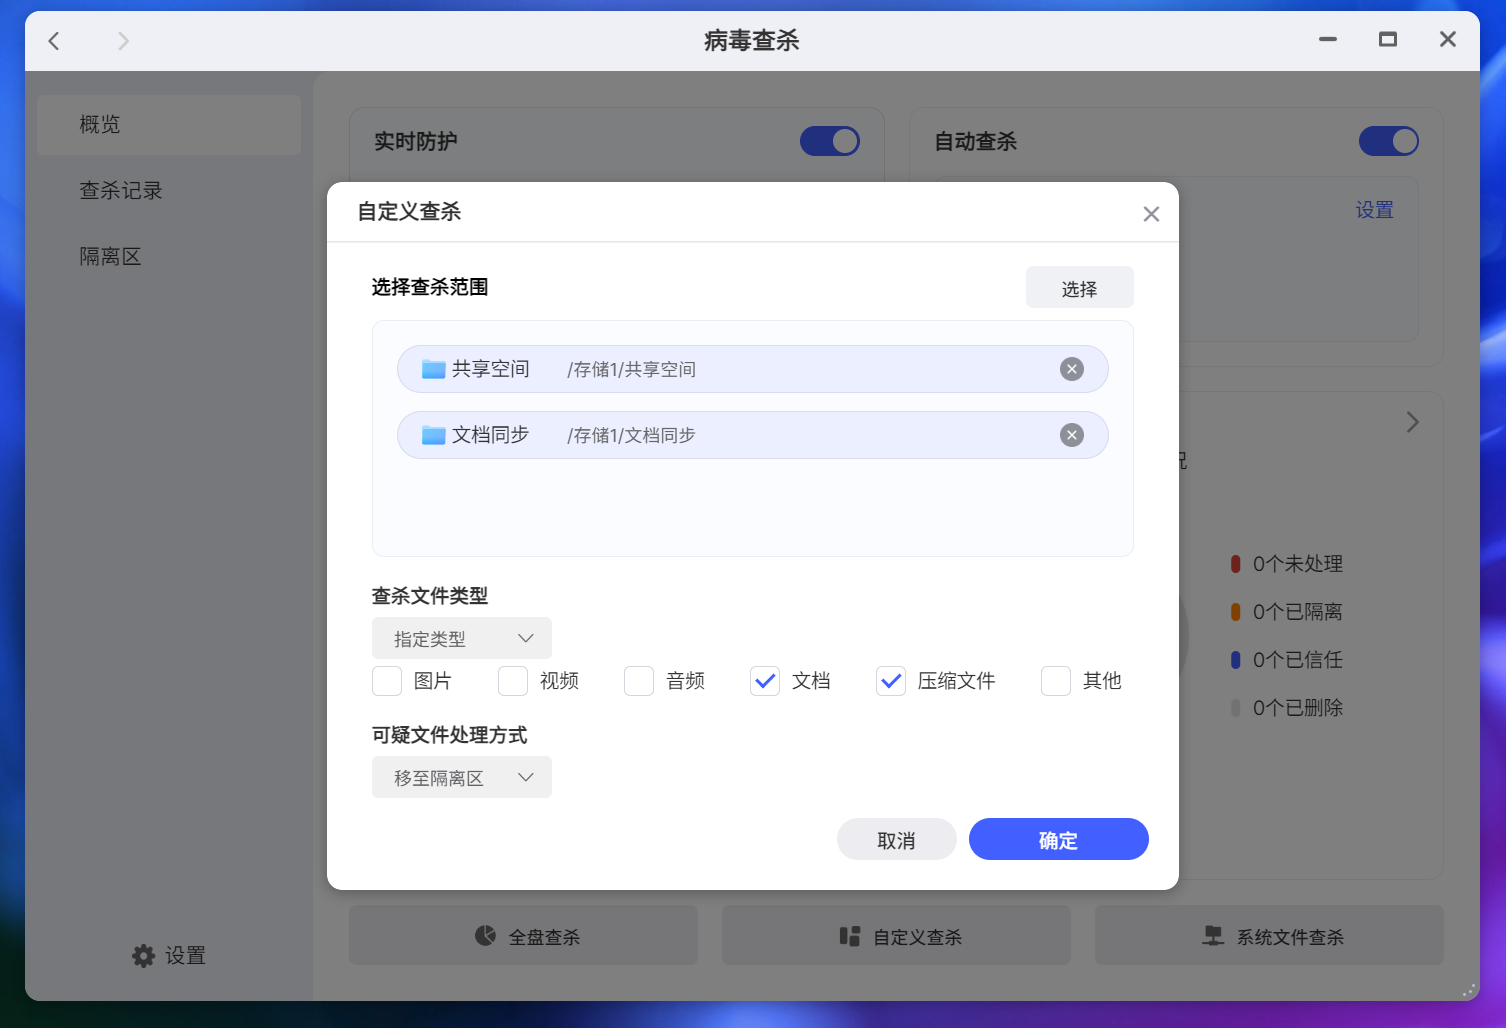
Task: Maximize the 病毒查杀 window
Action: click(1387, 40)
